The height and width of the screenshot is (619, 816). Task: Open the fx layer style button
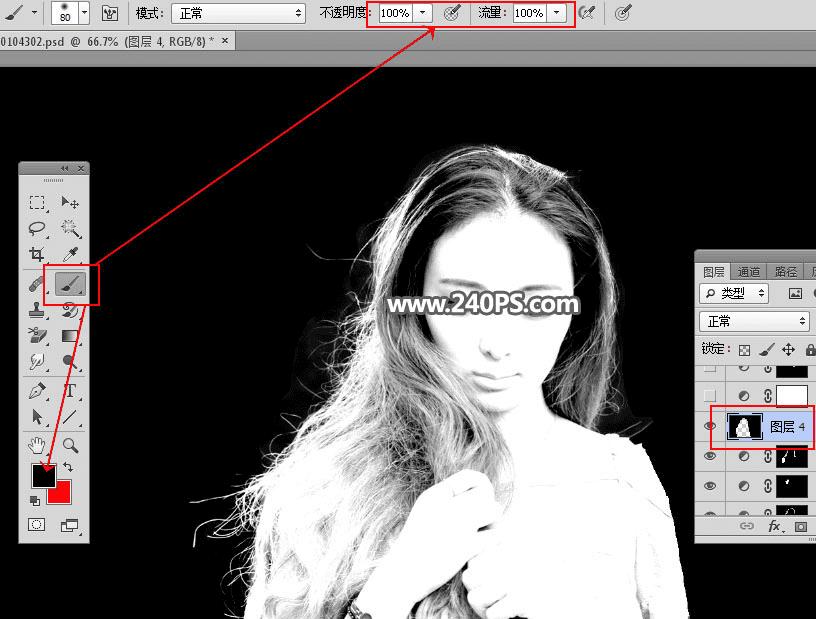pos(775,526)
